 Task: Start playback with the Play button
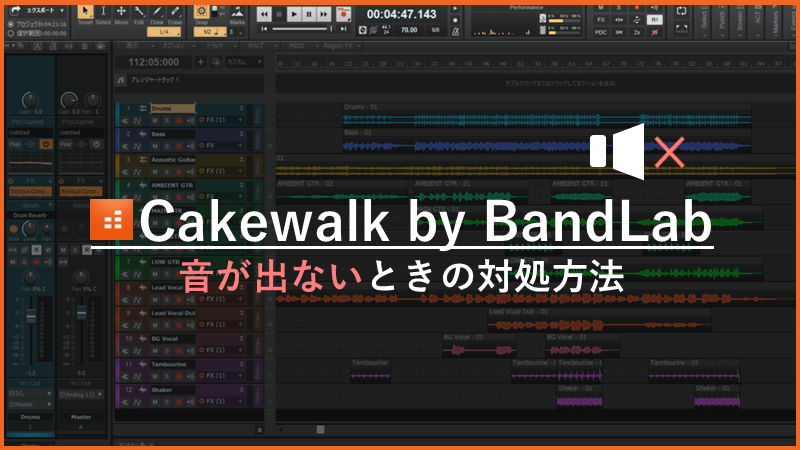click(294, 14)
